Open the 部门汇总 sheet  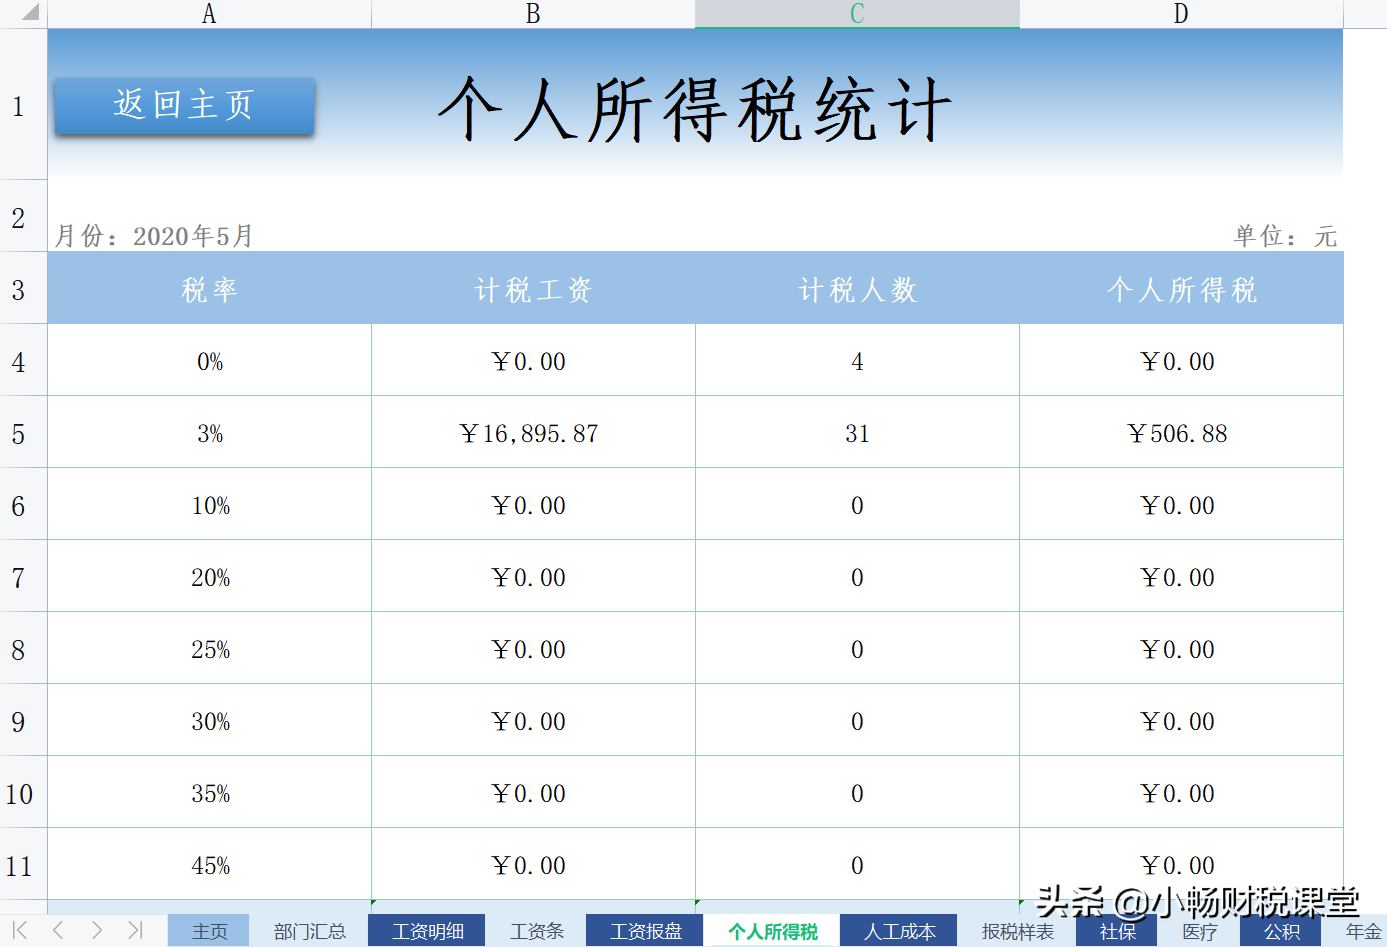(311, 931)
